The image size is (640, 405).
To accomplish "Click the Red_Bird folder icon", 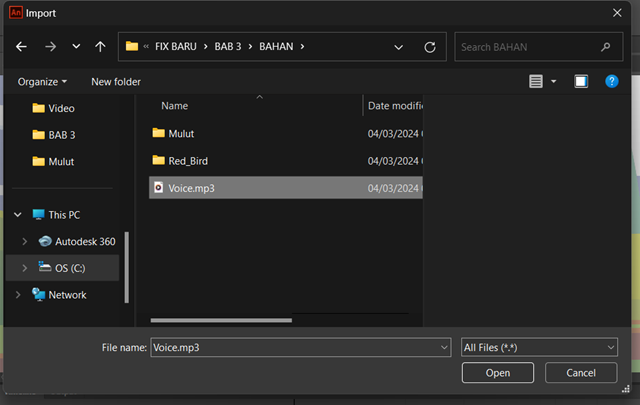I will (158, 160).
